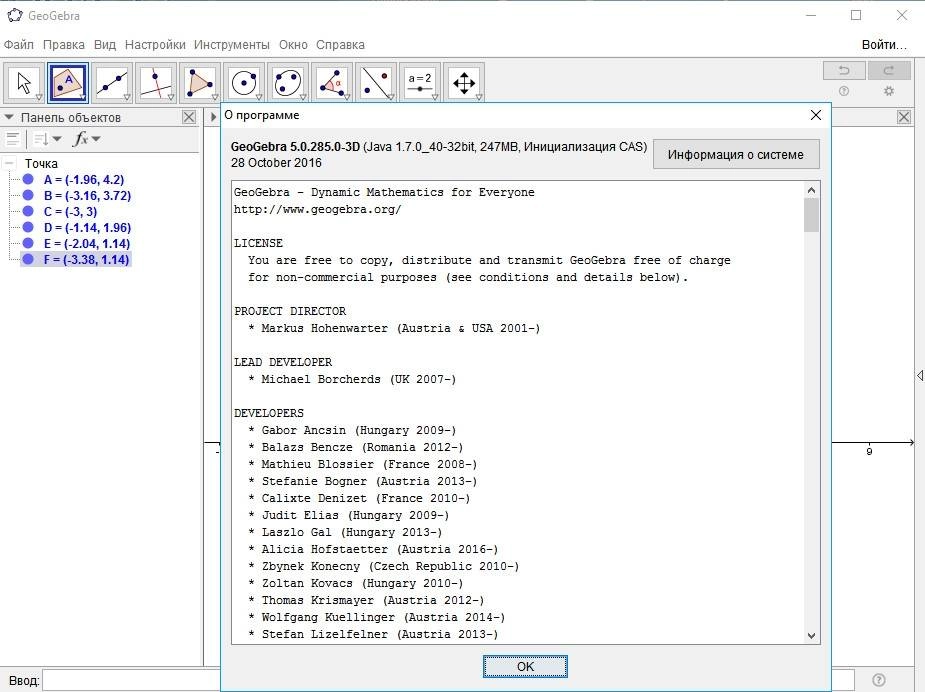Viewport: 925px width, 692px height.
Task: Toggle visibility of point A
Action: click(28, 179)
